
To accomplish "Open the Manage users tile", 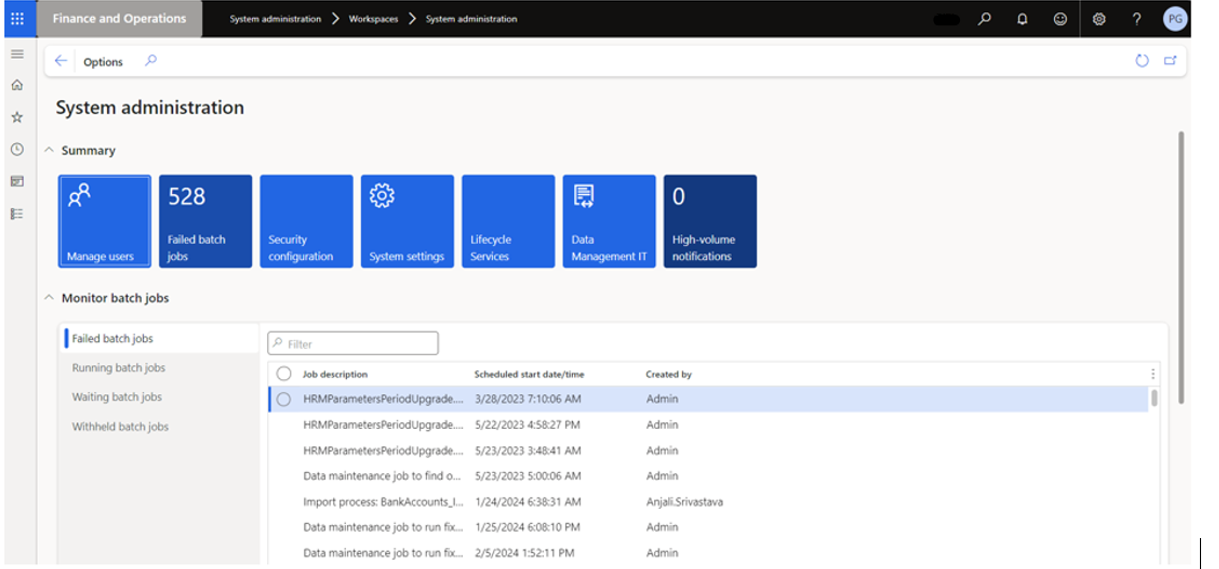I will coord(104,221).
